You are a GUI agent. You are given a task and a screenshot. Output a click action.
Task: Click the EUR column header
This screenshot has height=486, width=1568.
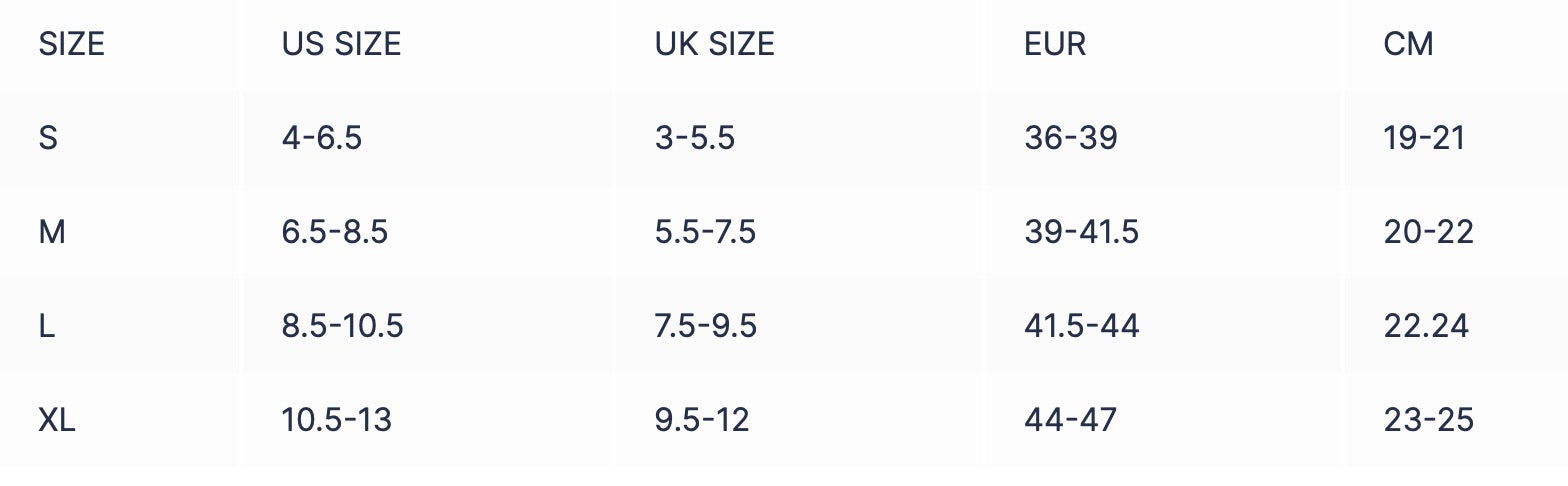point(1054,45)
